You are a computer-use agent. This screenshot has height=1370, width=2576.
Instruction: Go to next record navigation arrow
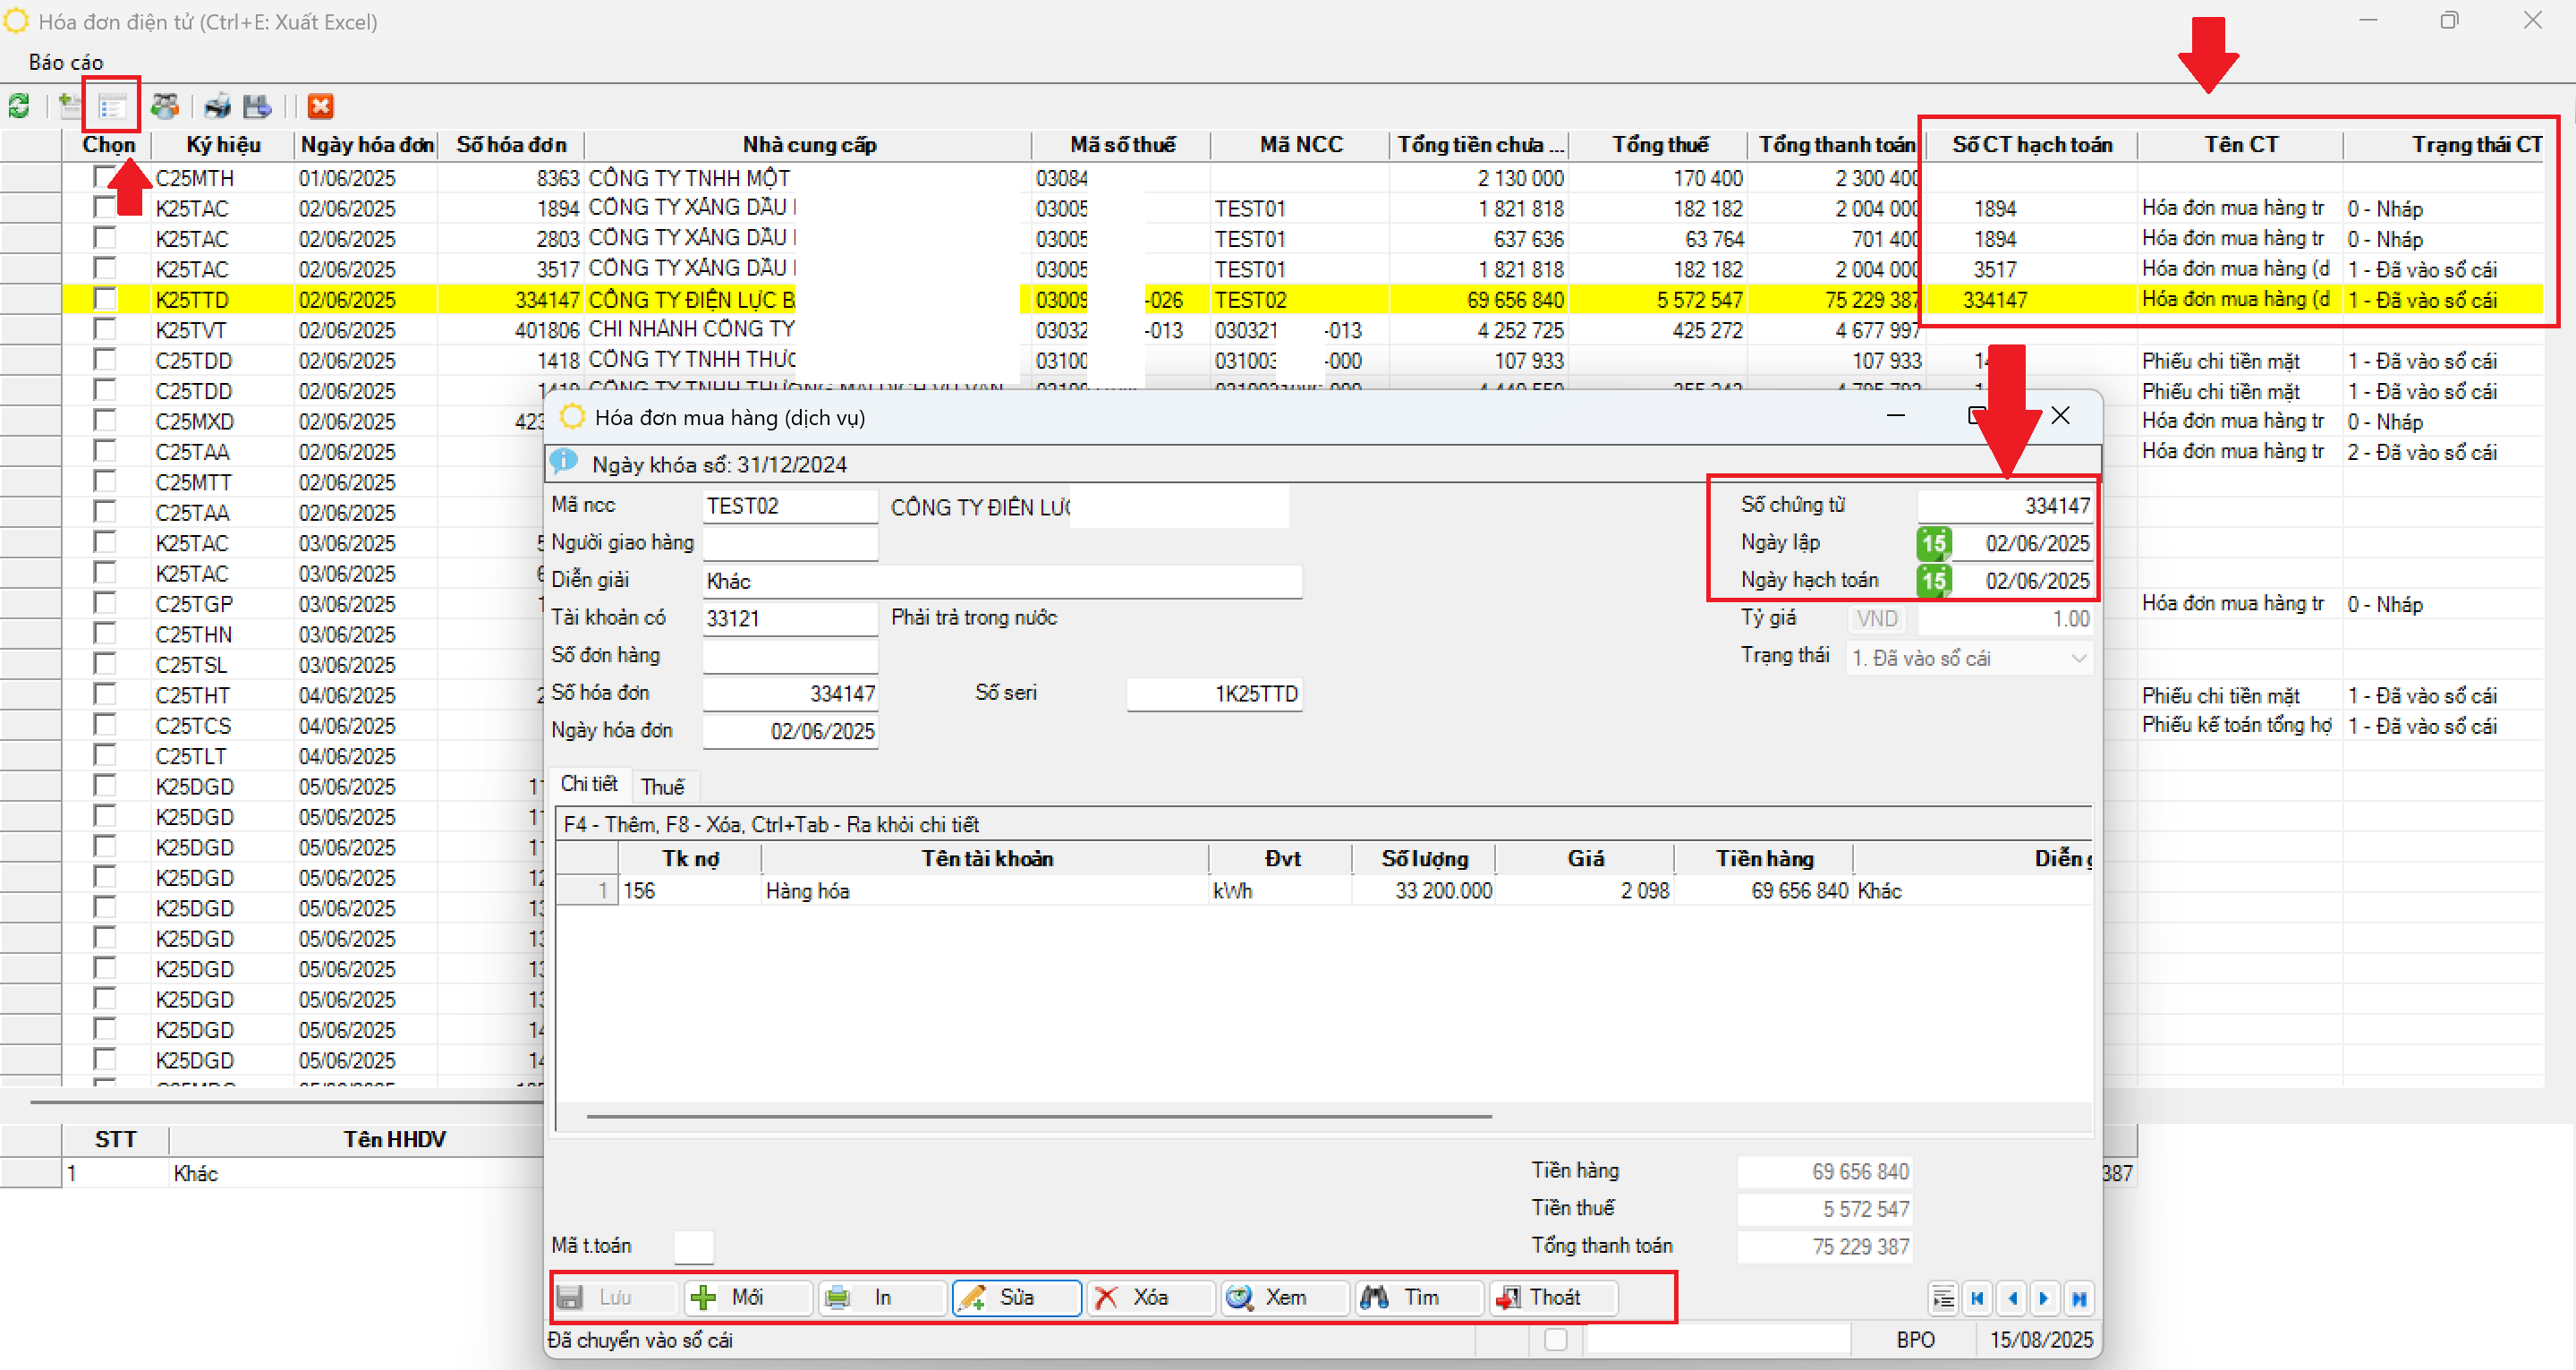(x=2044, y=1298)
